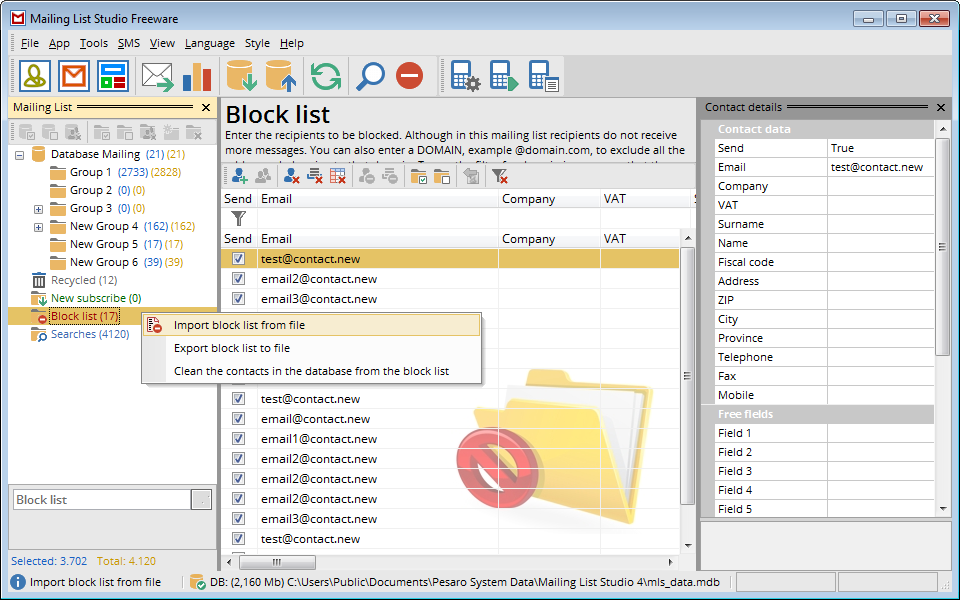The height and width of the screenshot is (600, 960).
Task: Toggle Send checkbox for email3@contact.new
Action: [x=238, y=299]
